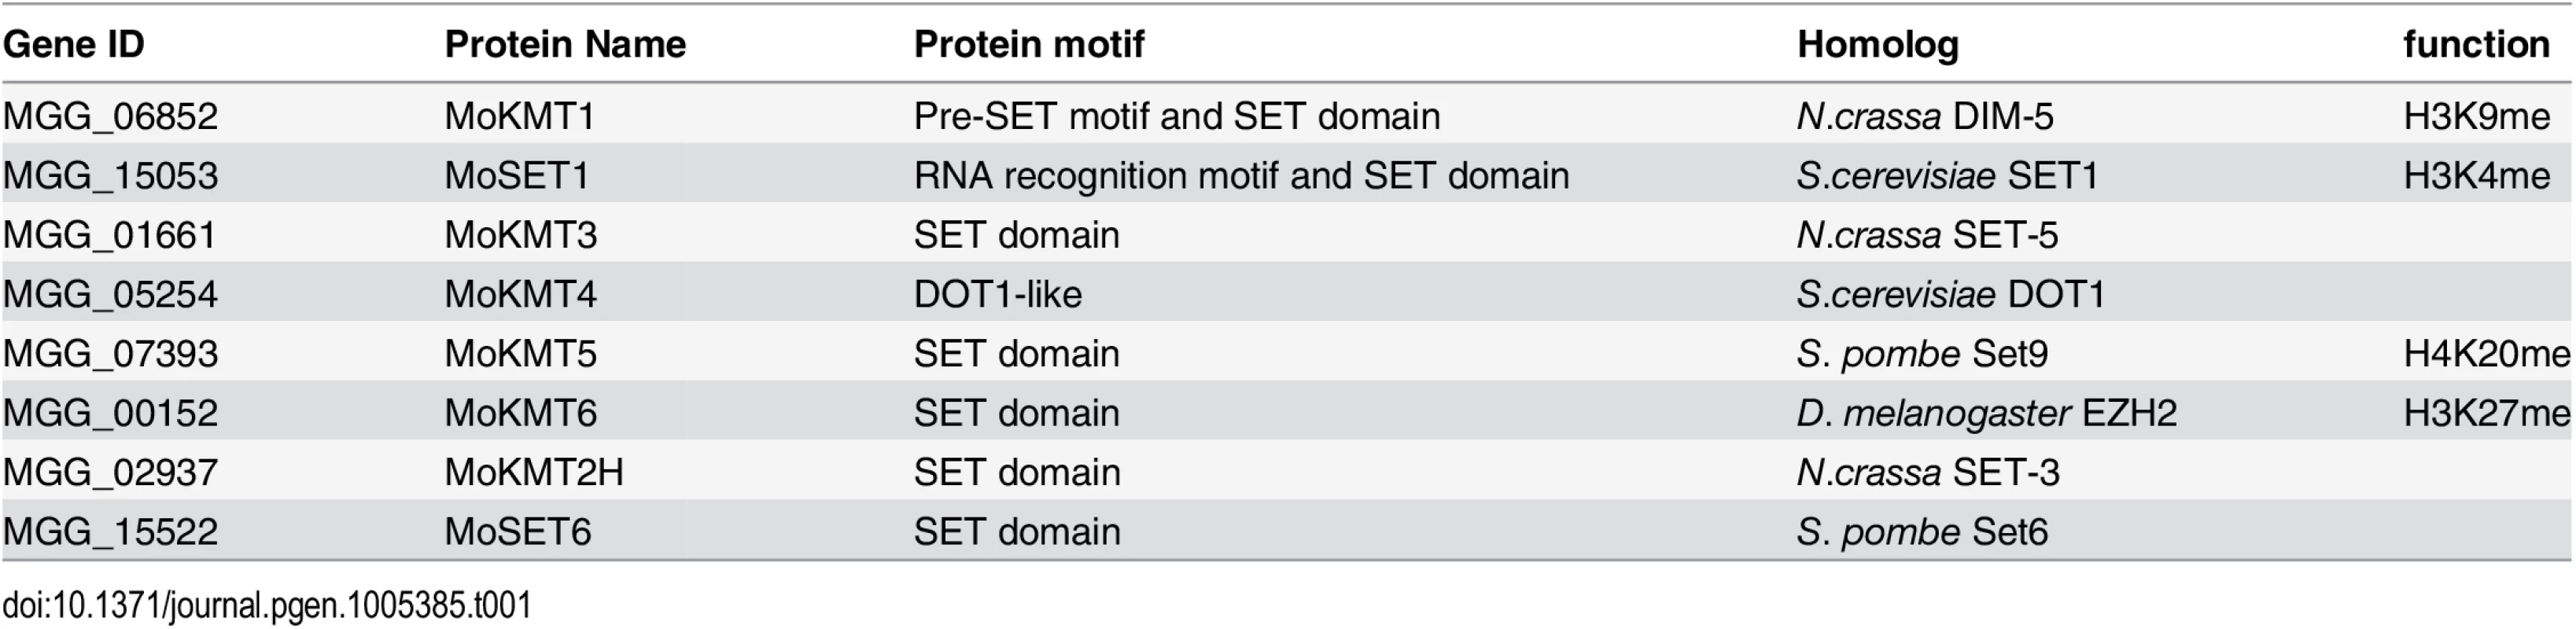
Task: Click the Homolog column header
Action: point(1878,45)
